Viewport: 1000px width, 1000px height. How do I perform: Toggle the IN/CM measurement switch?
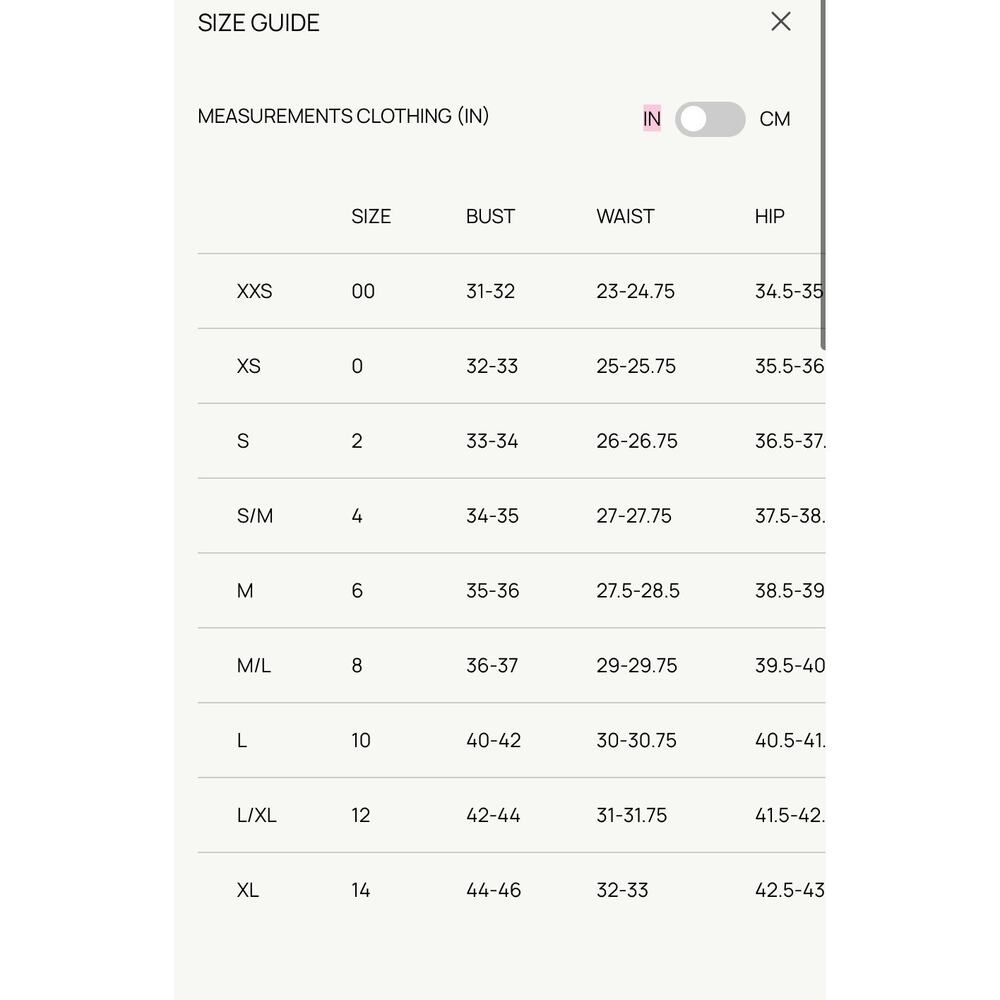point(710,119)
